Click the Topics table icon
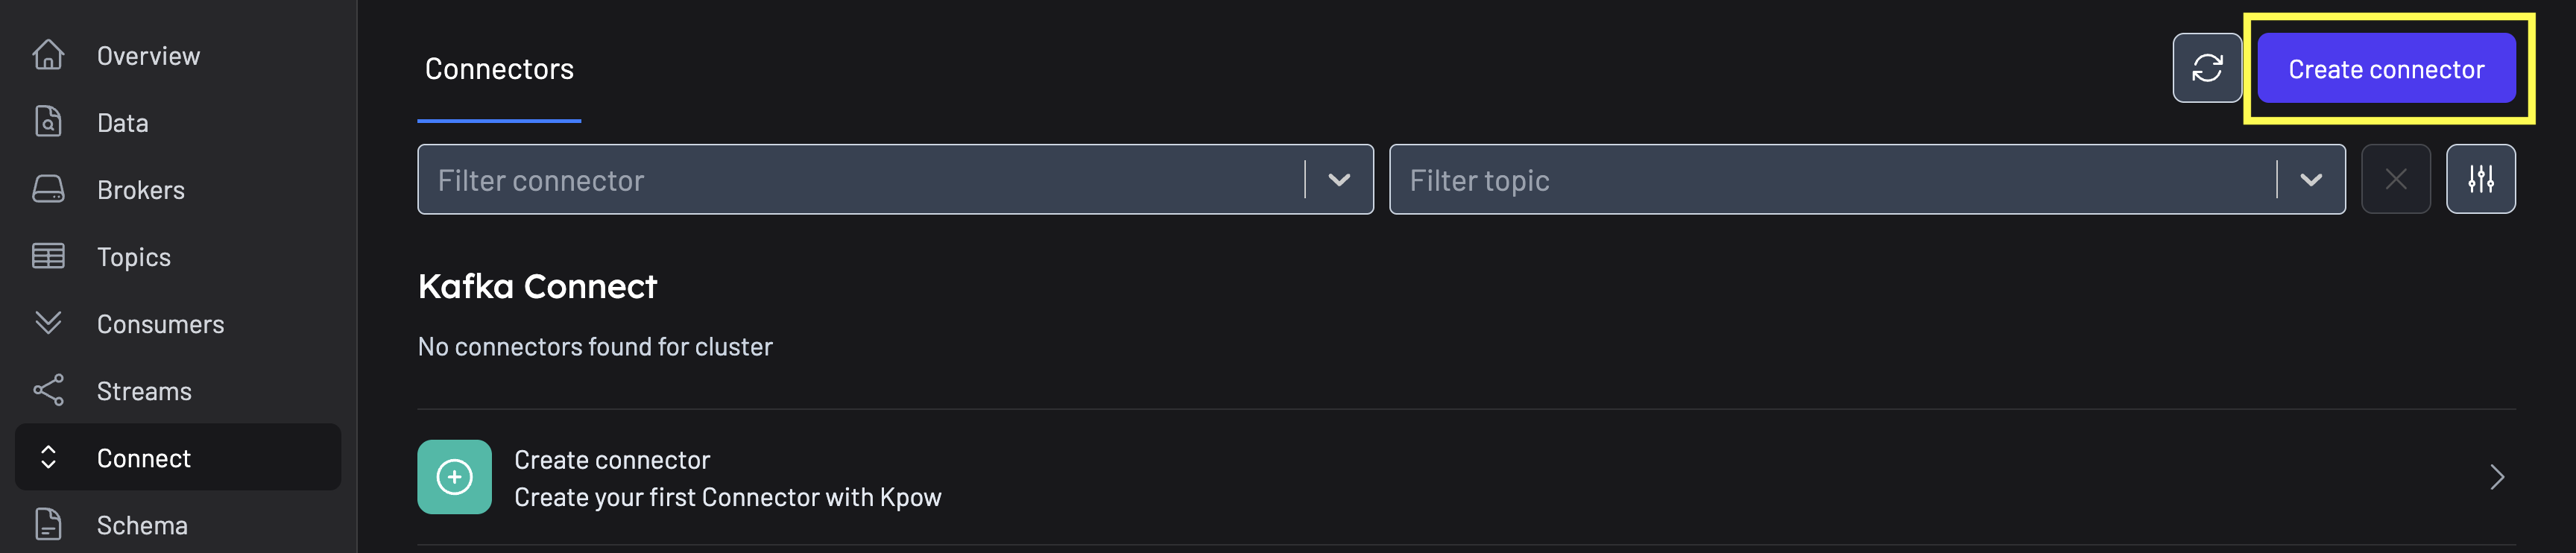 (47, 256)
